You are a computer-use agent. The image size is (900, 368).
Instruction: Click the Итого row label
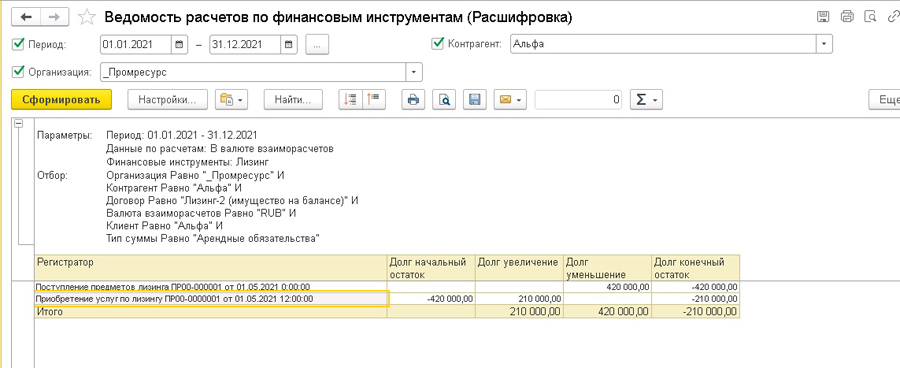[211, 312]
